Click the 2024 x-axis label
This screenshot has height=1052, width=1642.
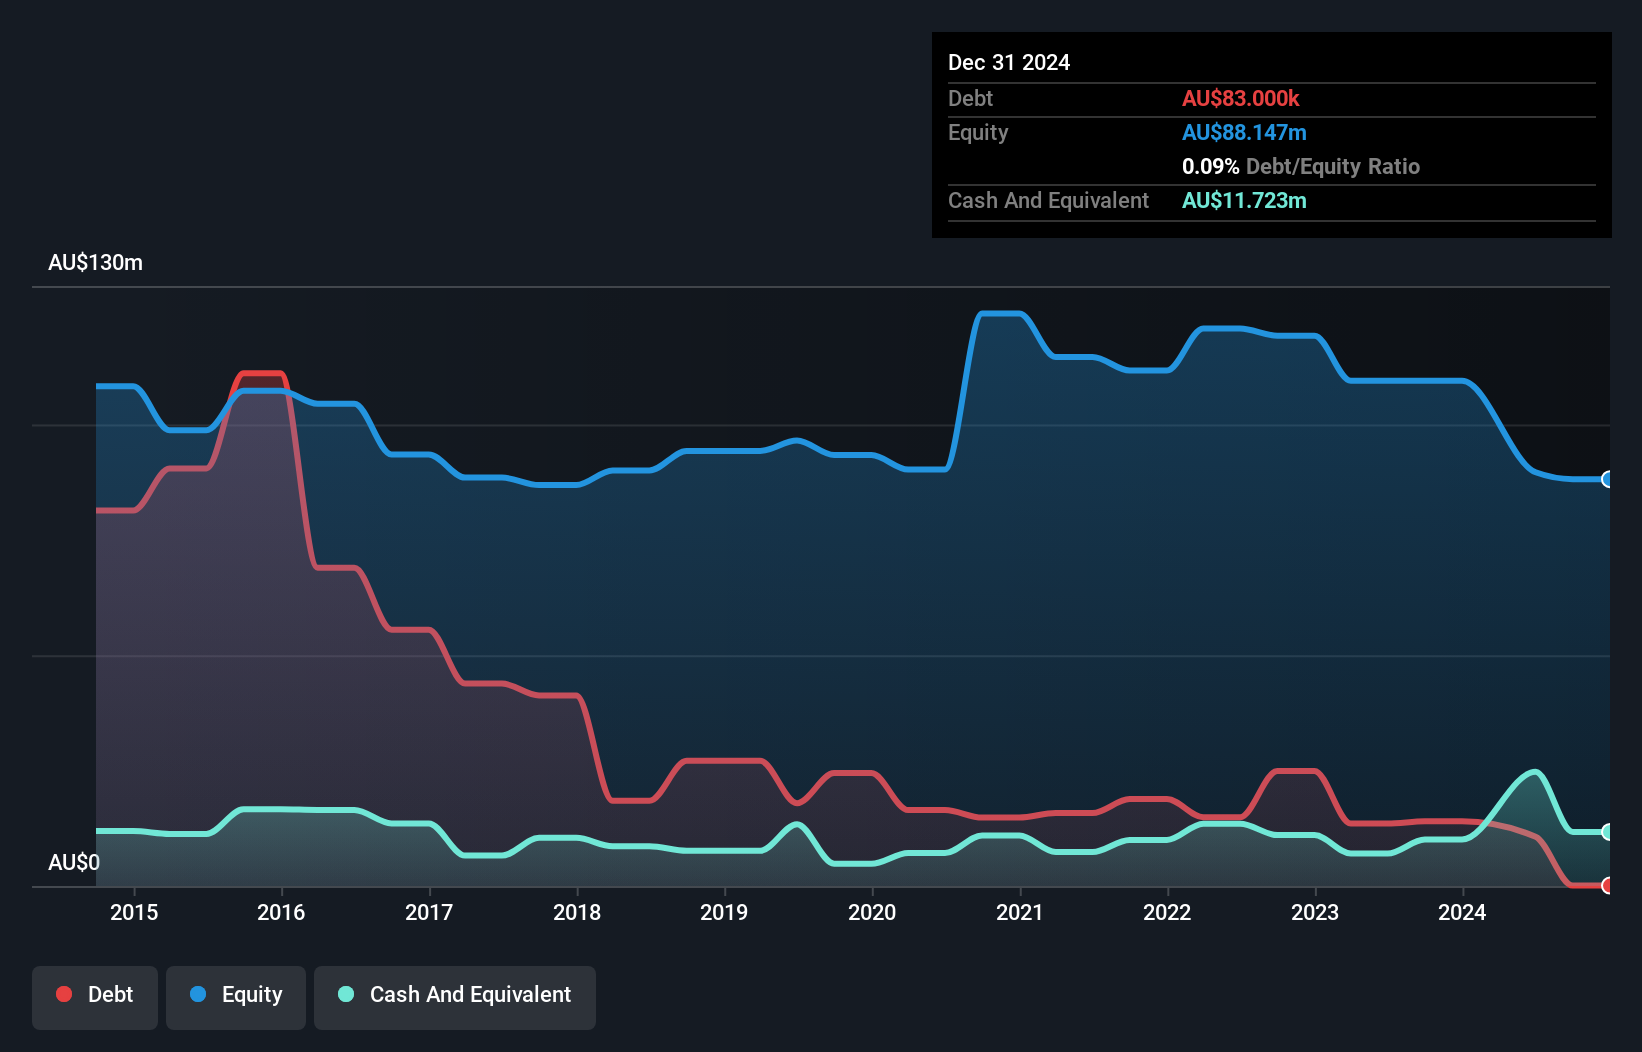pyautogui.click(x=1462, y=912)
